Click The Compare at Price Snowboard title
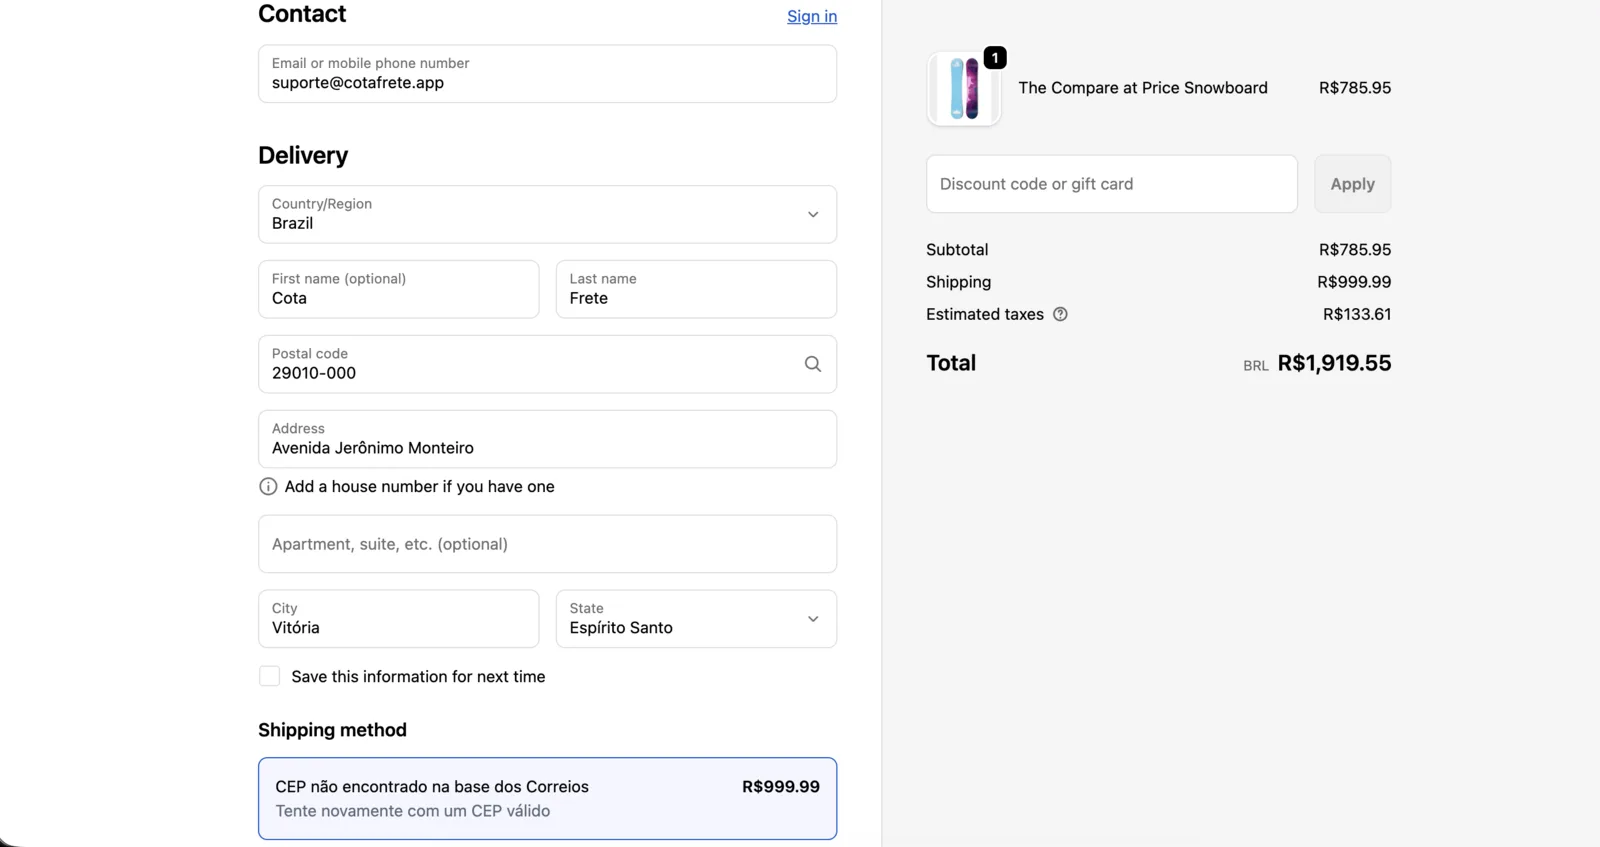This screenshot has width=1600, height=847. 1143,88
